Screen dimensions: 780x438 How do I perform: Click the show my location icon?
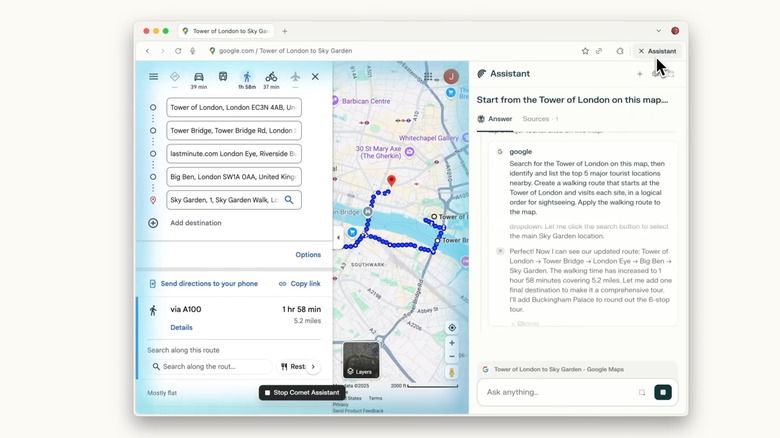[x=452, y=327]
